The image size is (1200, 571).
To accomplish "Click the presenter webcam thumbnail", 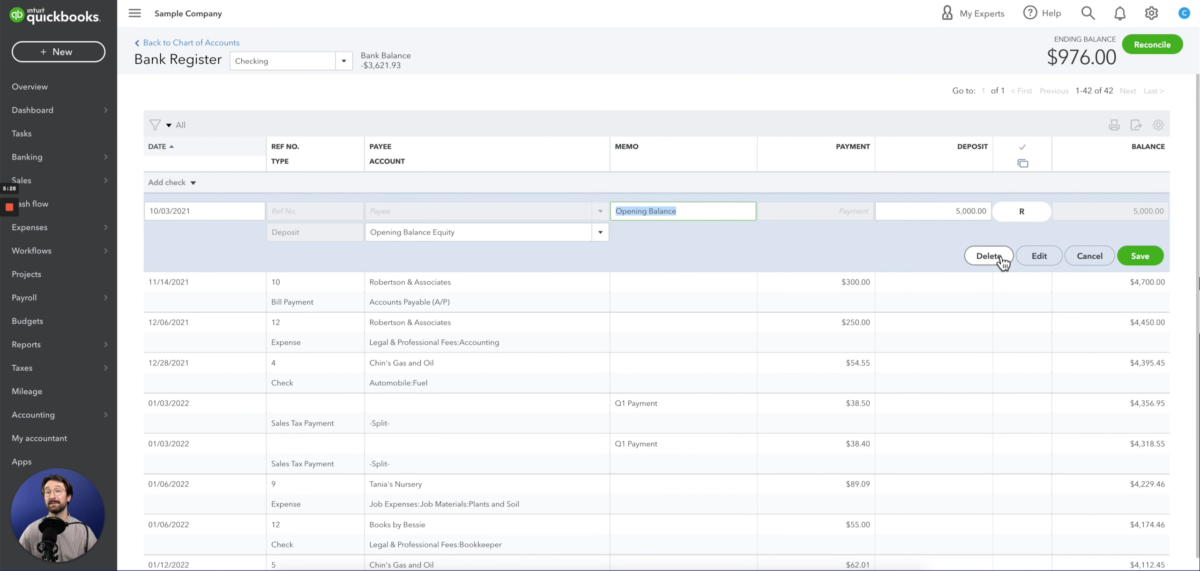I will 57,515.
